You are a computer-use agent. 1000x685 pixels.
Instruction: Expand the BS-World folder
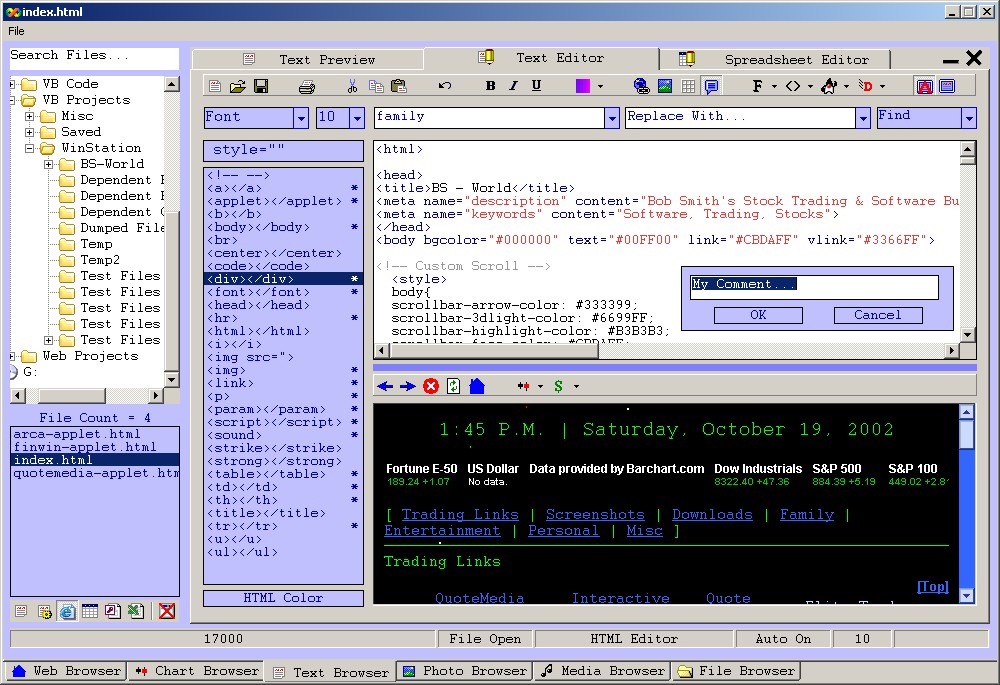tap(48, 164)
